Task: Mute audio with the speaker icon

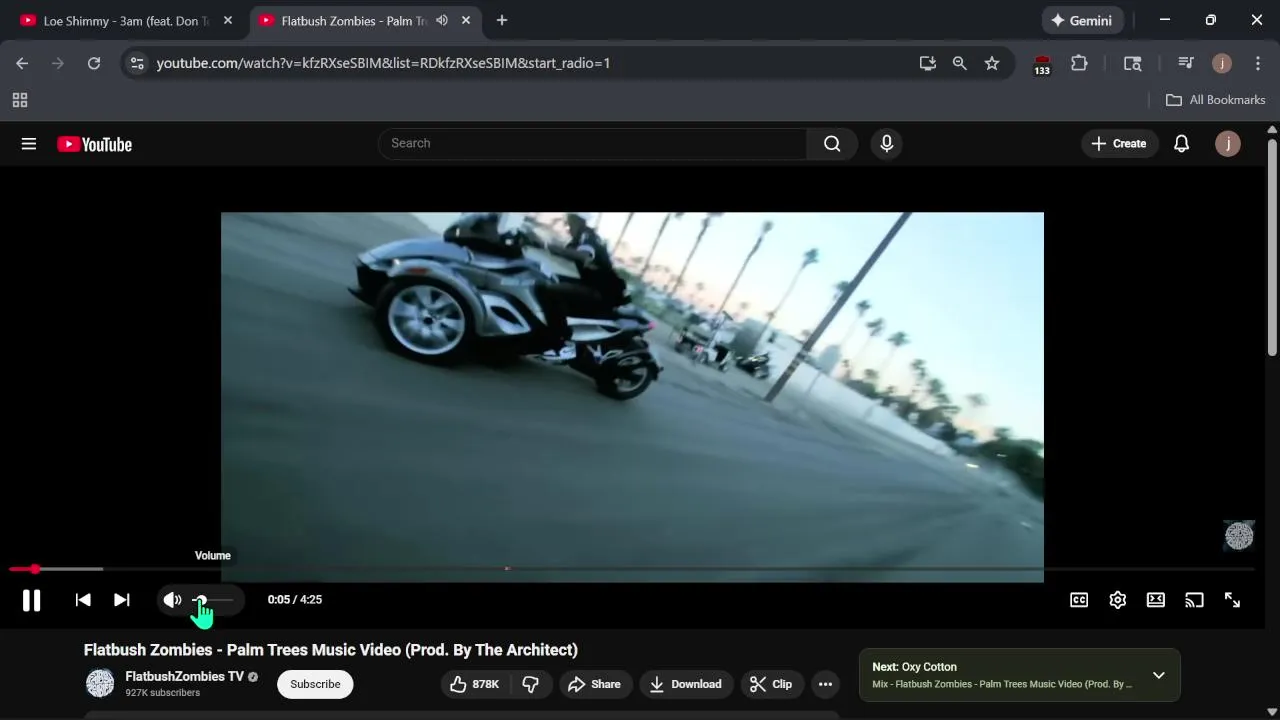Action: click(x=172, y=600)
